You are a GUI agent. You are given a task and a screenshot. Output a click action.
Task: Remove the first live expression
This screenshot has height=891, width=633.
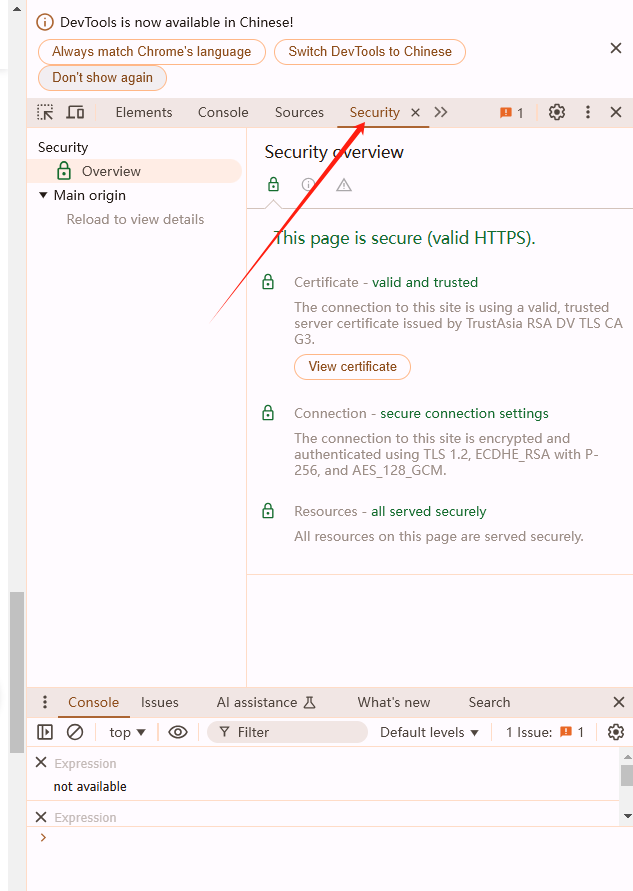tap(41, 763)
